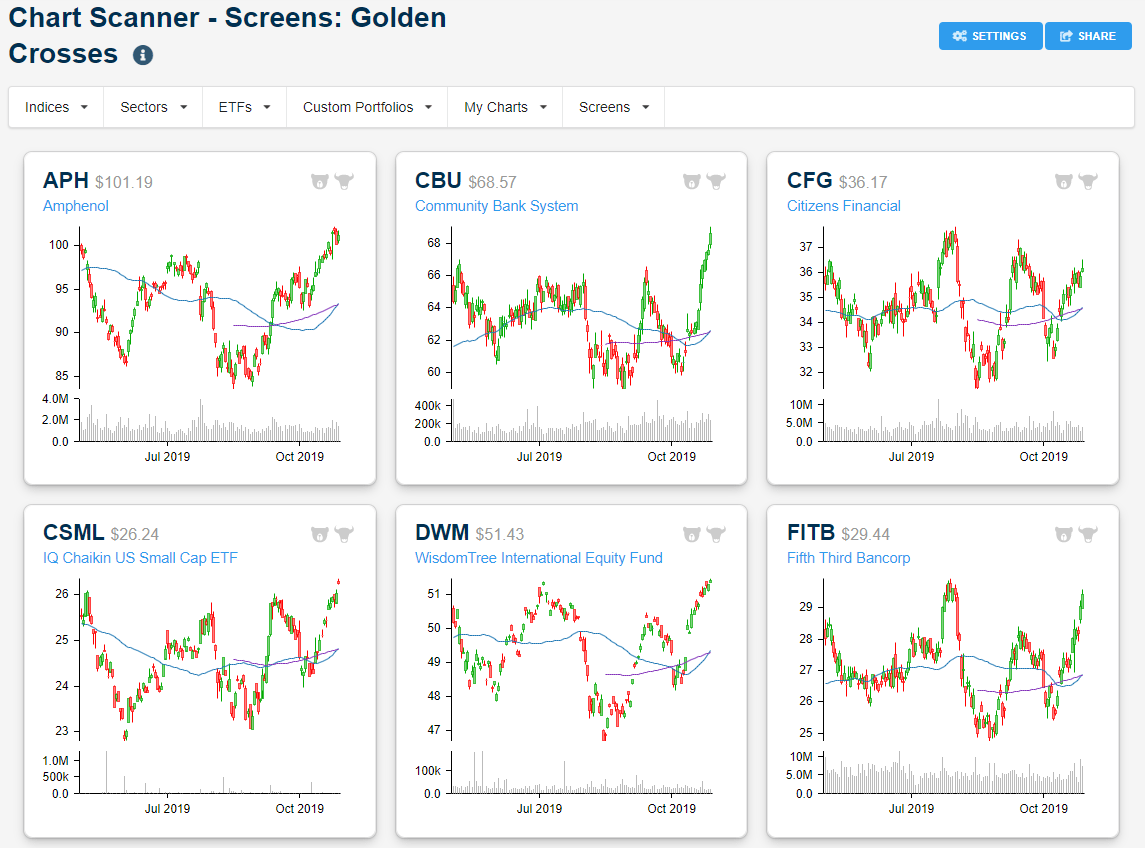Screen dimensions: 1145x848
Task: Click the bear sentiment icon on APH card
Action: click(319, 181)
